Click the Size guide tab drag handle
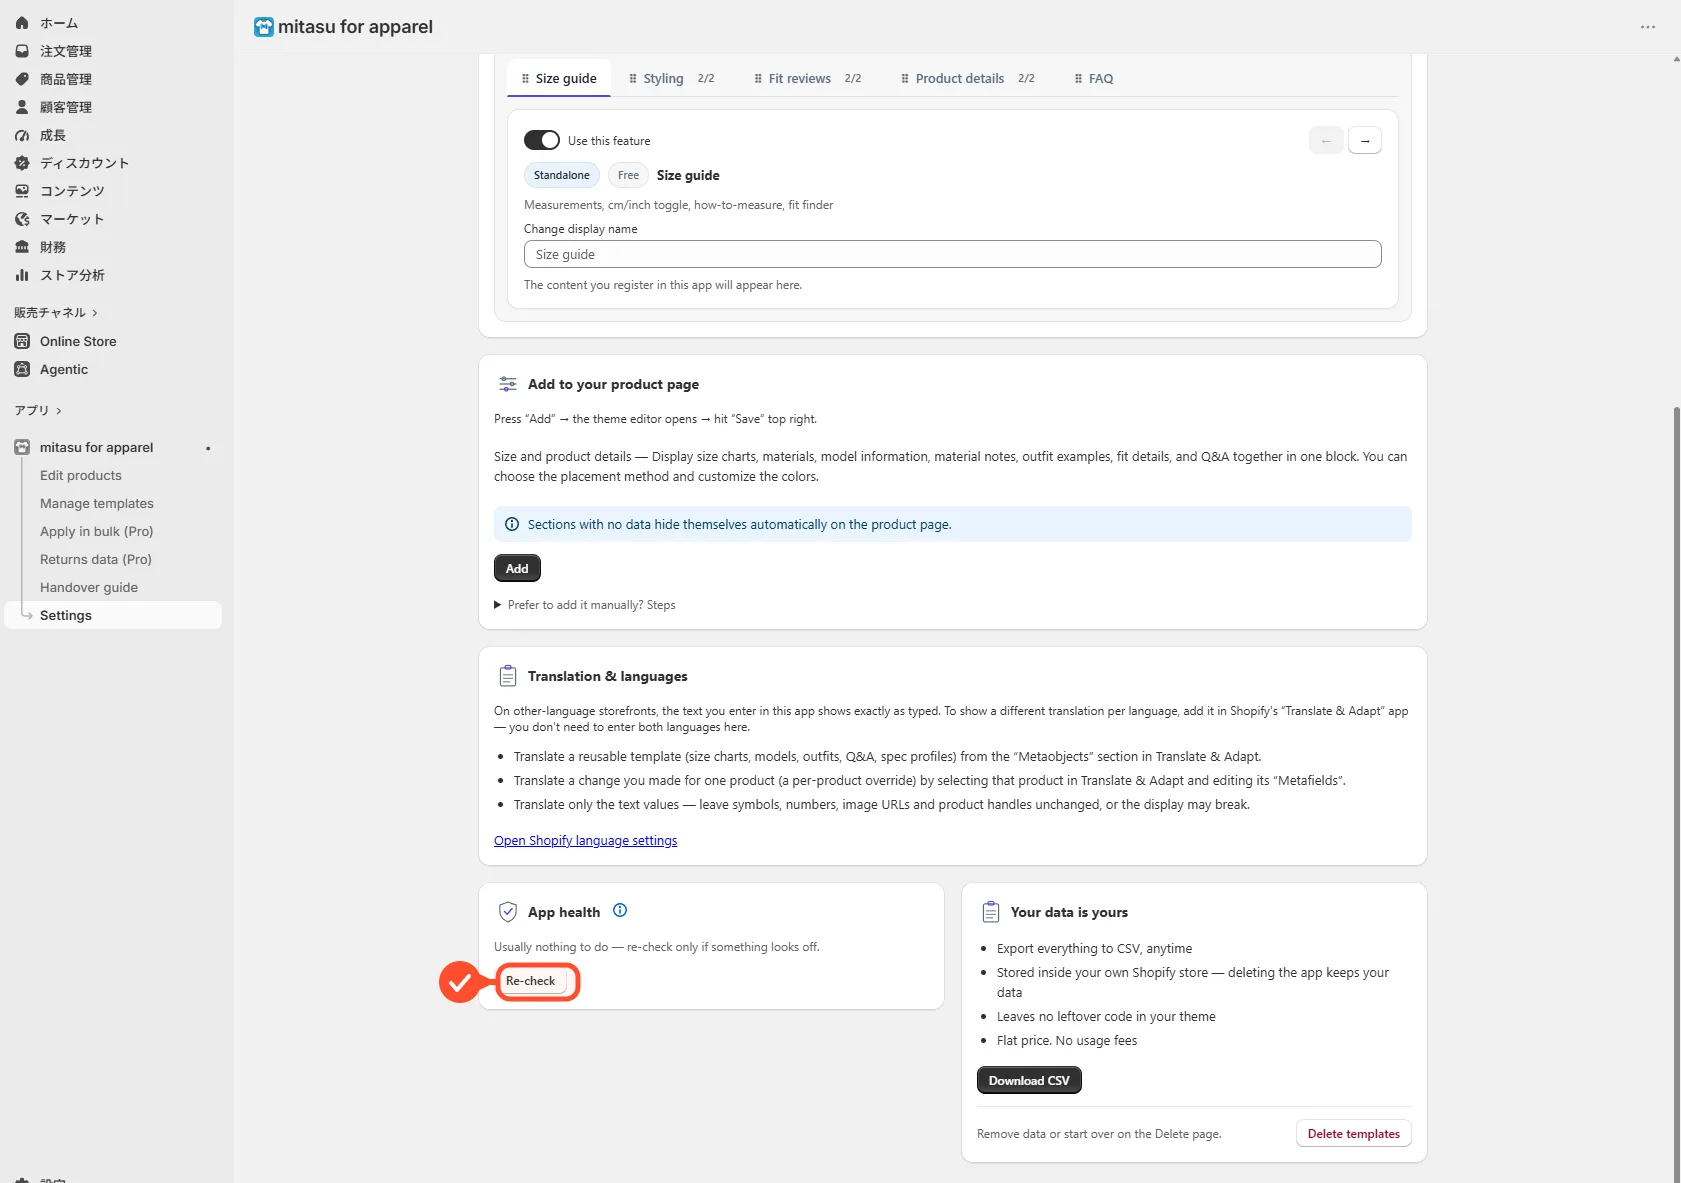This screenshot has width=1681, height=1183. click(x=525, y=78)
